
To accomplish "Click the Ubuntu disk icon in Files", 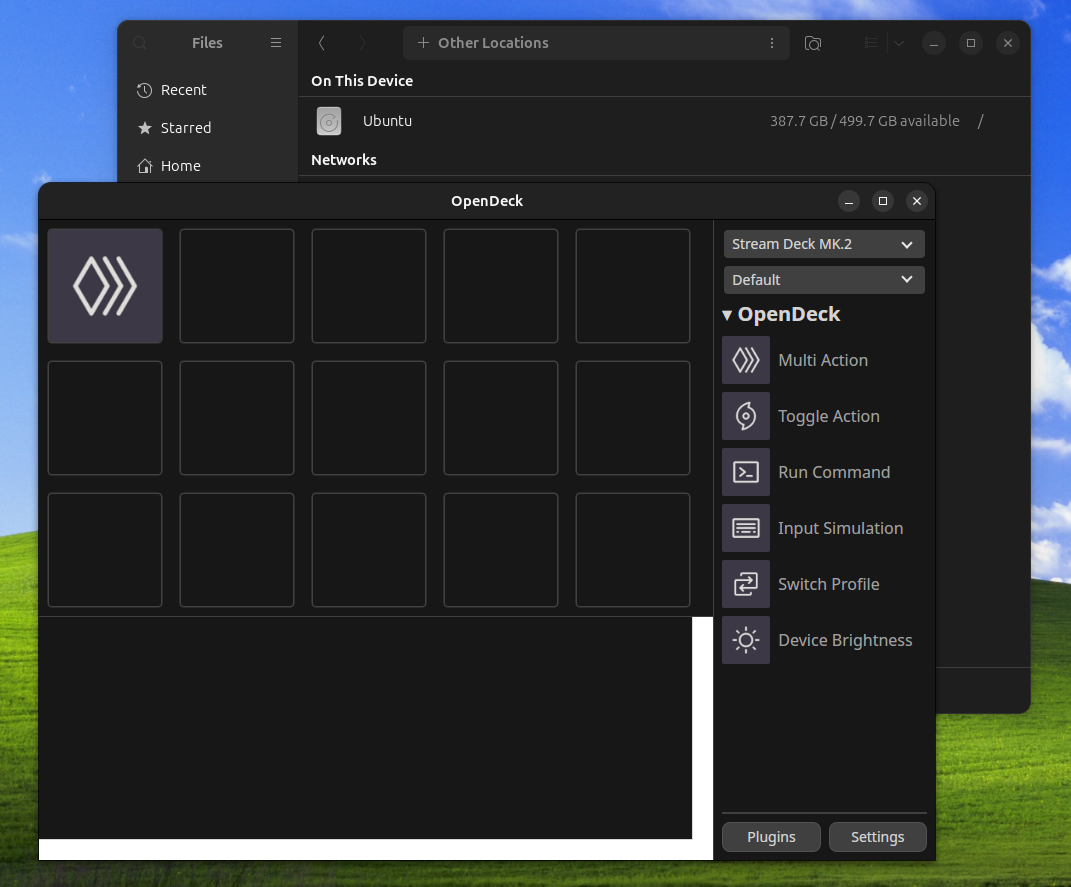I will (x=329, y=122).
